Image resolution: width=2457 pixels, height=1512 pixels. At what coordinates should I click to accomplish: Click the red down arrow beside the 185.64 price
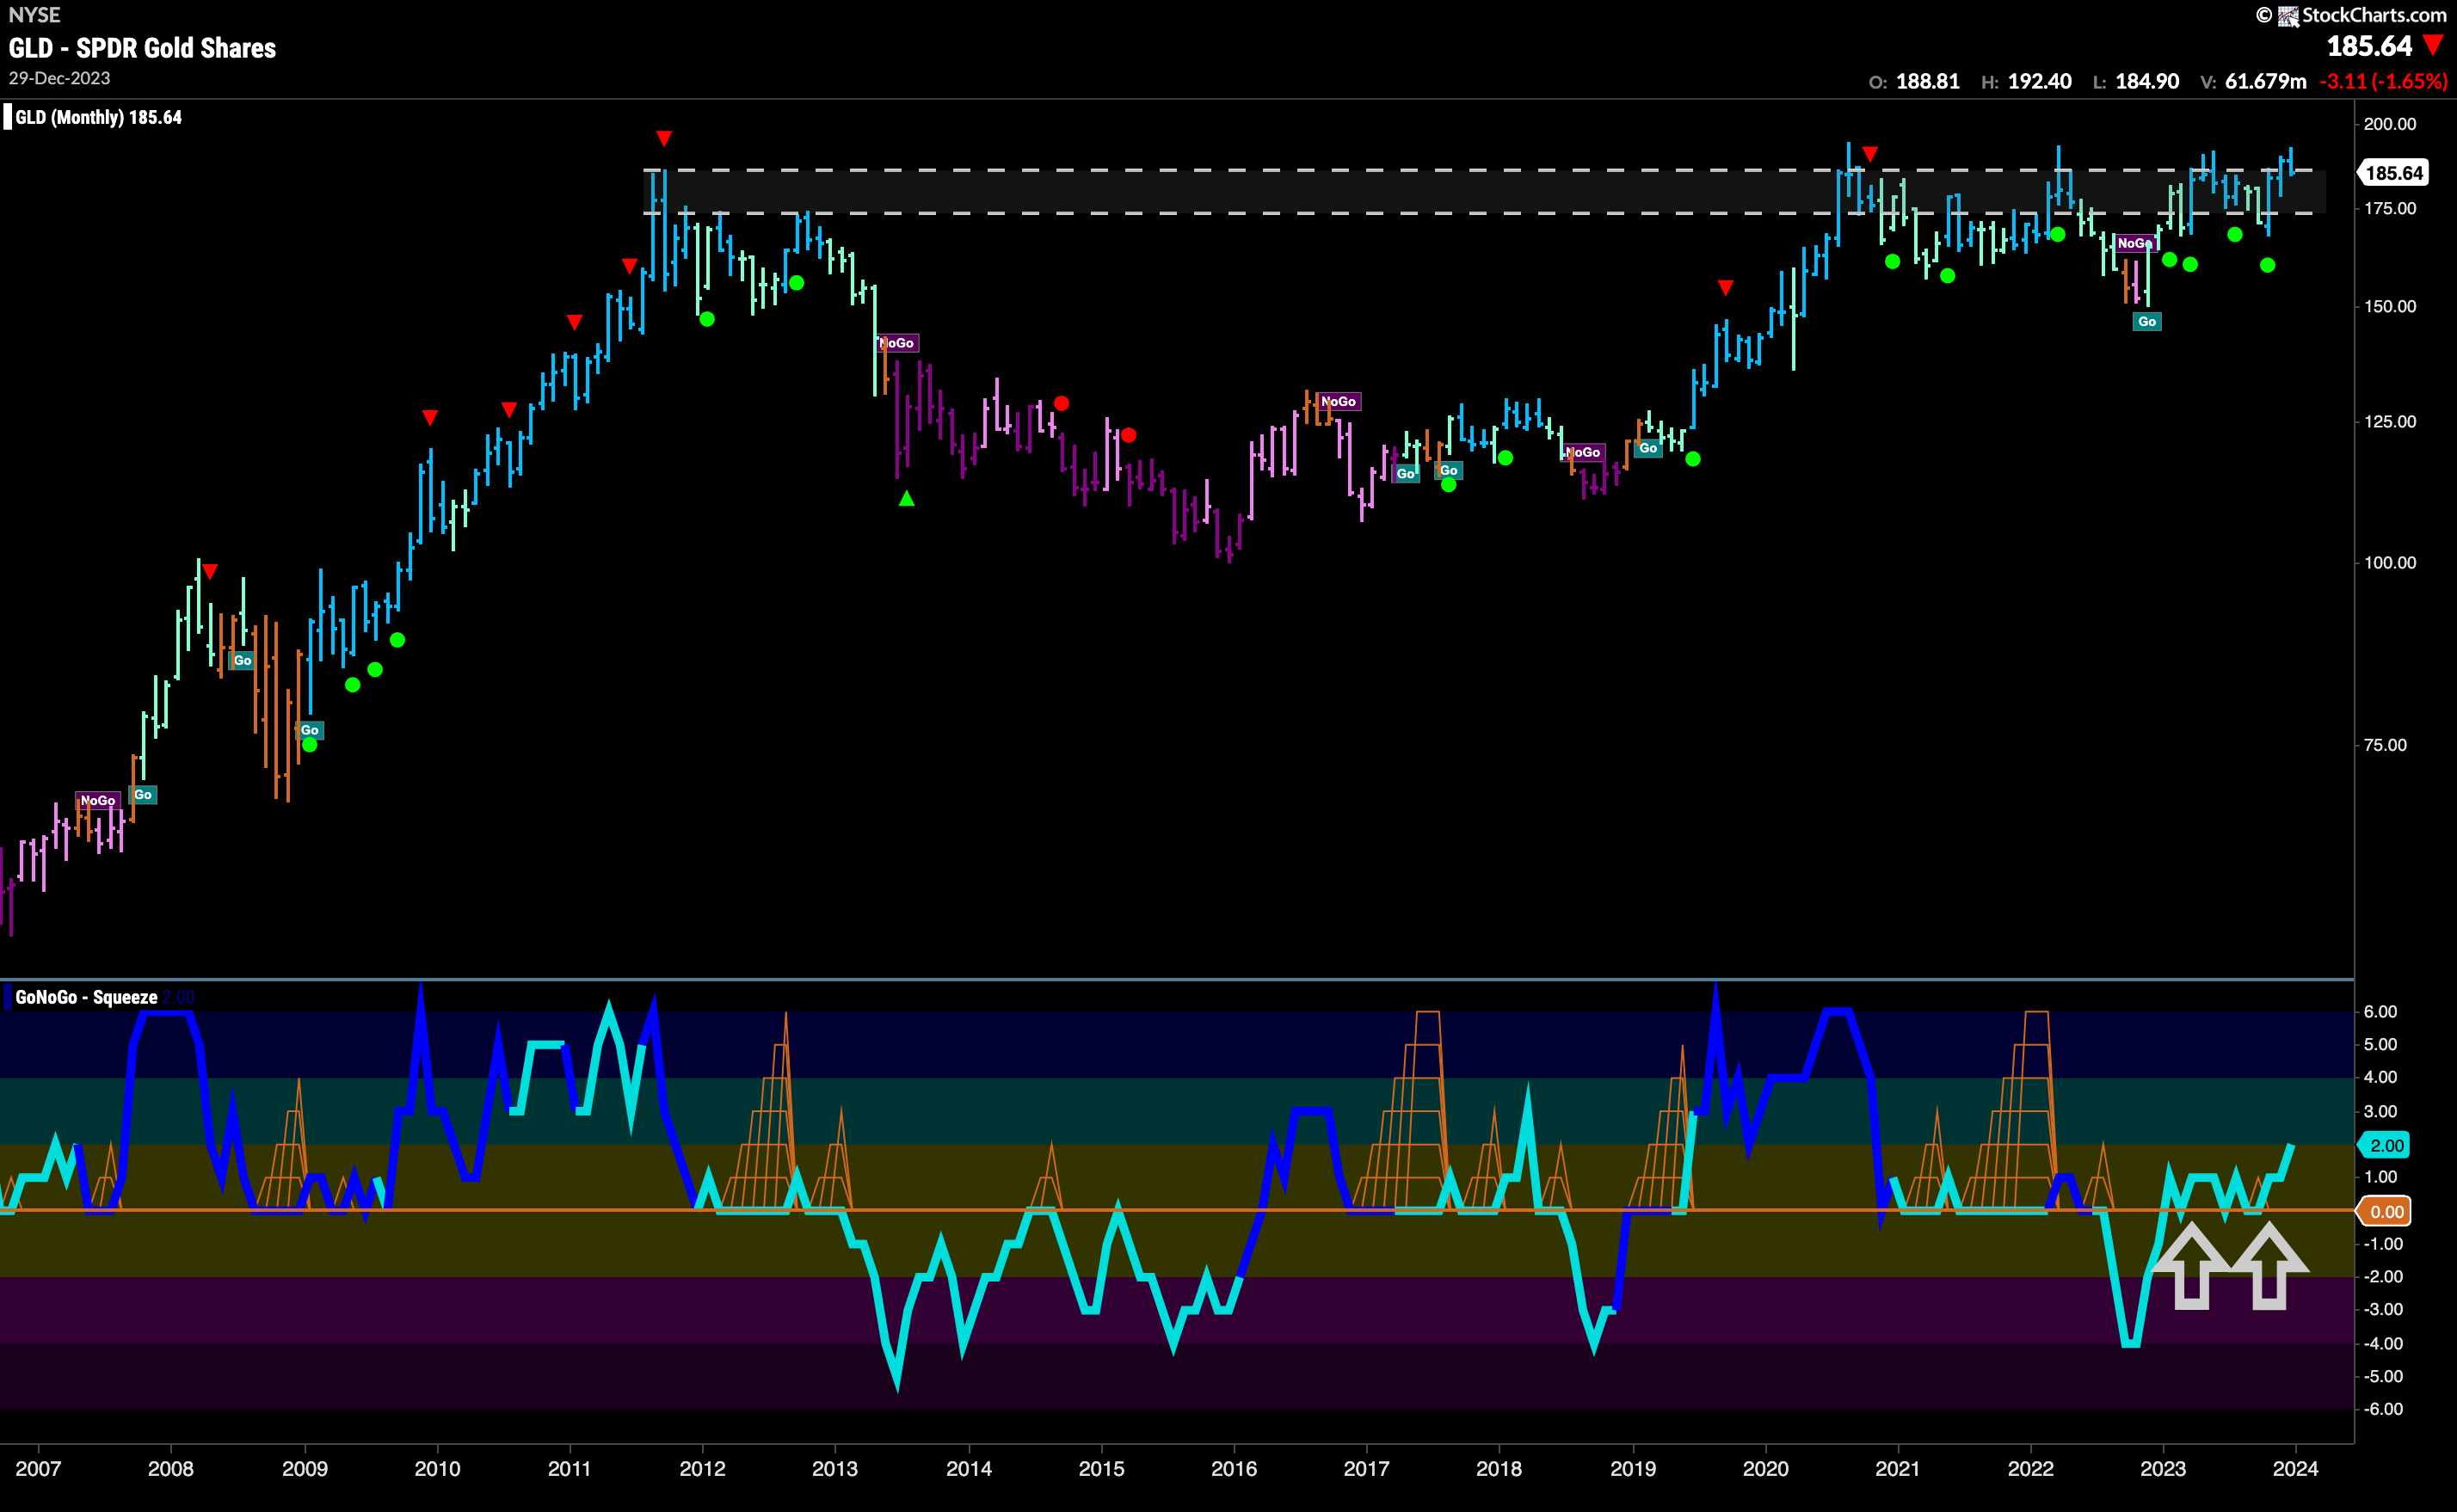pyautogui.click(x=2433, y=46)
